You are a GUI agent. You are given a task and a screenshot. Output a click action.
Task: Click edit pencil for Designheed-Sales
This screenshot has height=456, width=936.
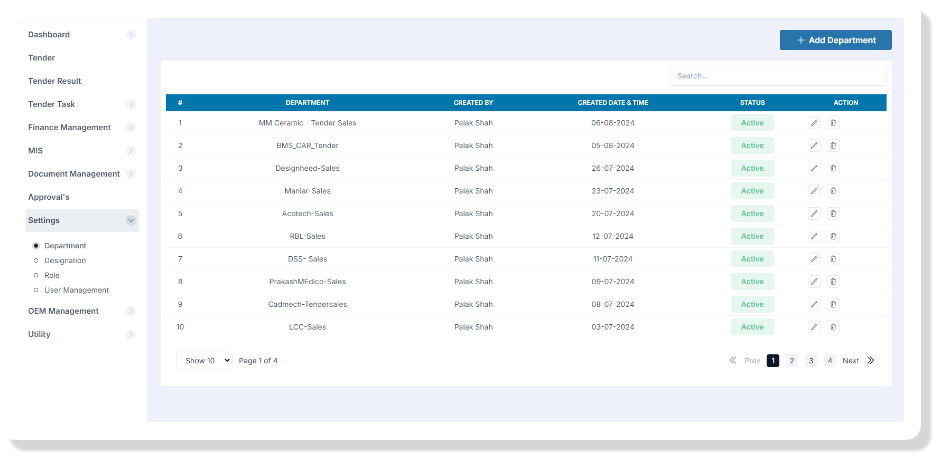pyautogui.click(x=814, y=168)
